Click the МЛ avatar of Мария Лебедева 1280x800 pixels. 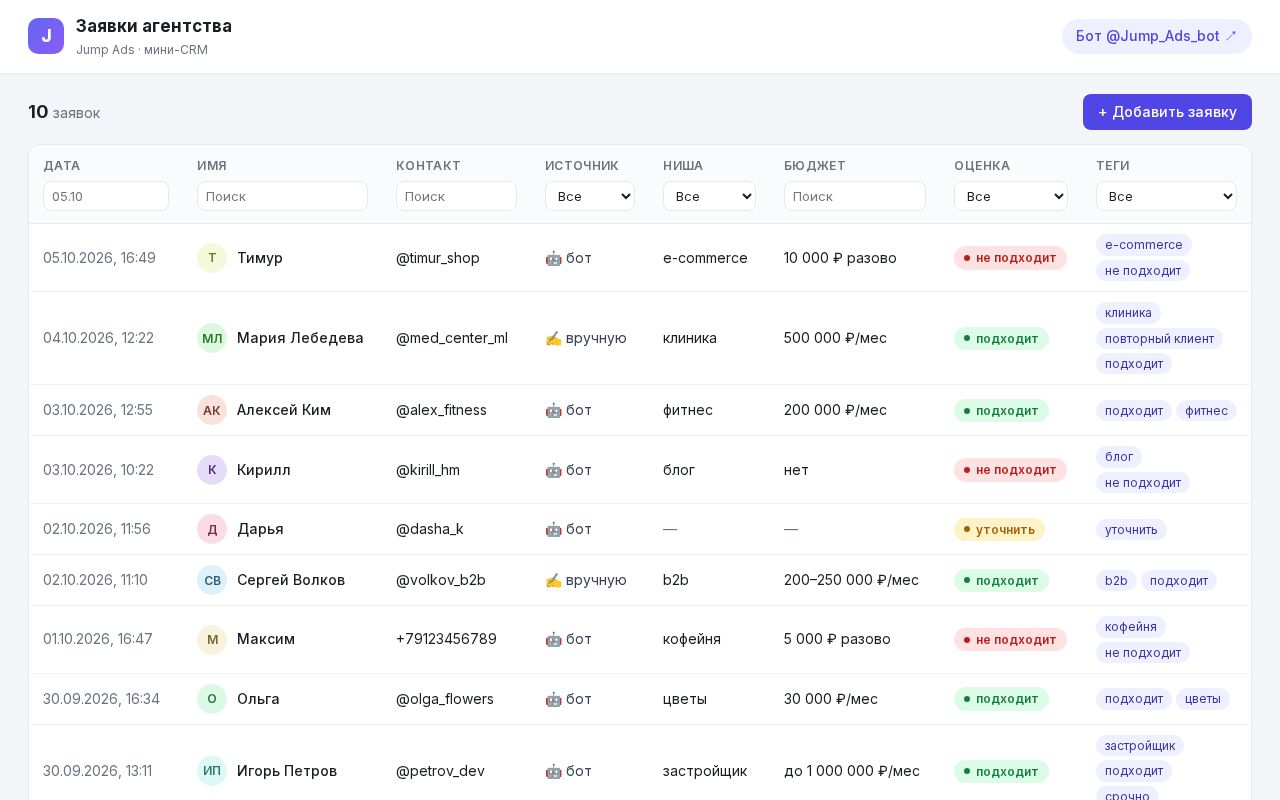(212, 338)
